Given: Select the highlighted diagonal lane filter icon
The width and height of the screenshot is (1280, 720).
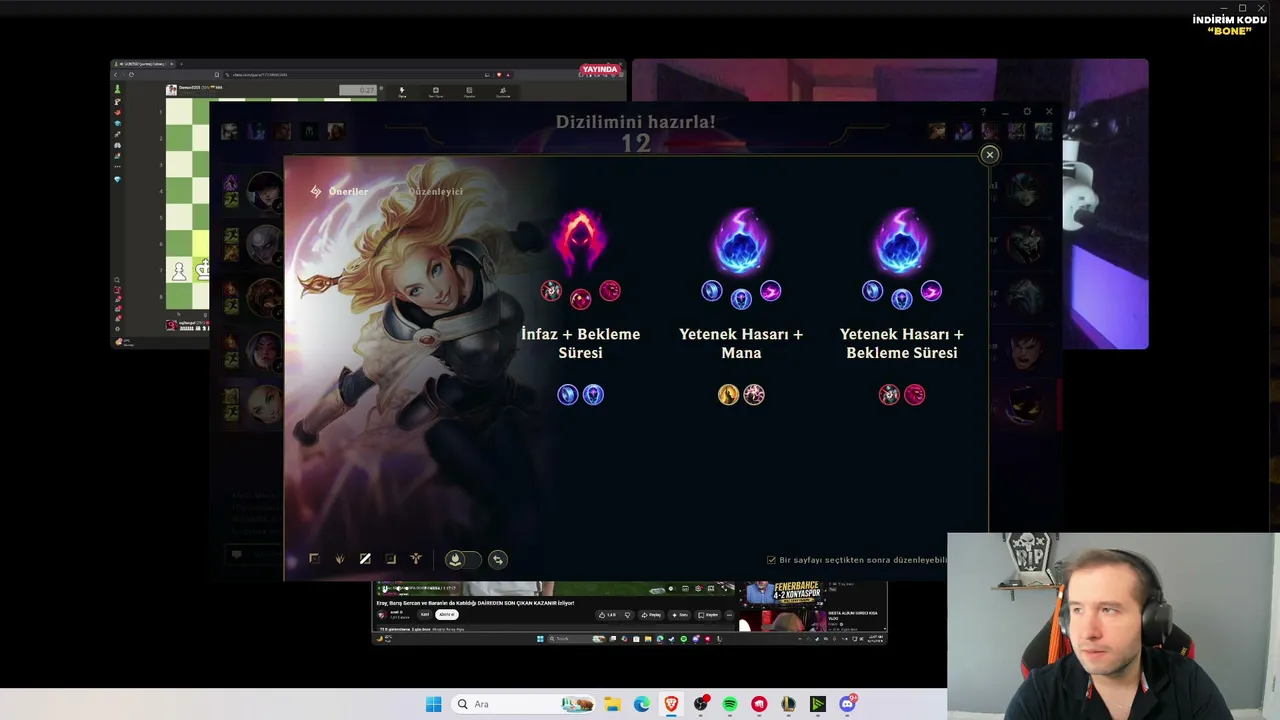Looking at the screenshot, I should pos(365,559).
